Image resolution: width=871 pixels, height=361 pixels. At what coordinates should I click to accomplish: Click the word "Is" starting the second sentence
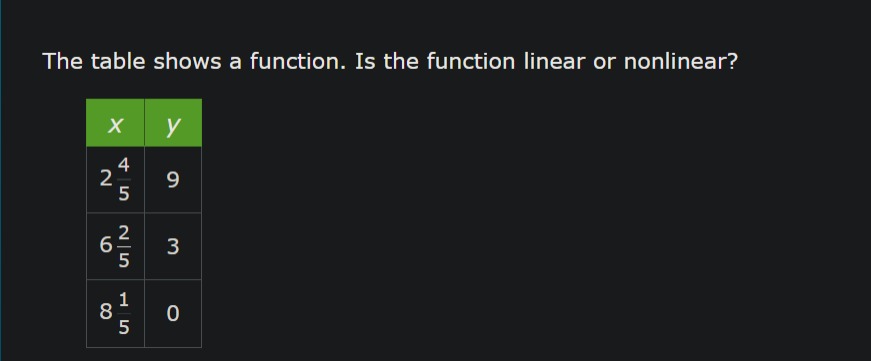363,61
